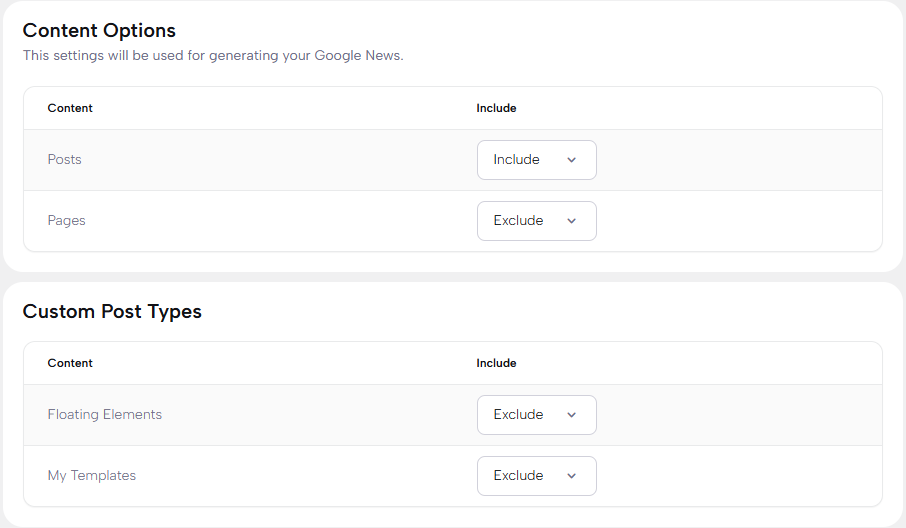Open the Posts include dropdown
906x528 pixels.
pos(536,160)
